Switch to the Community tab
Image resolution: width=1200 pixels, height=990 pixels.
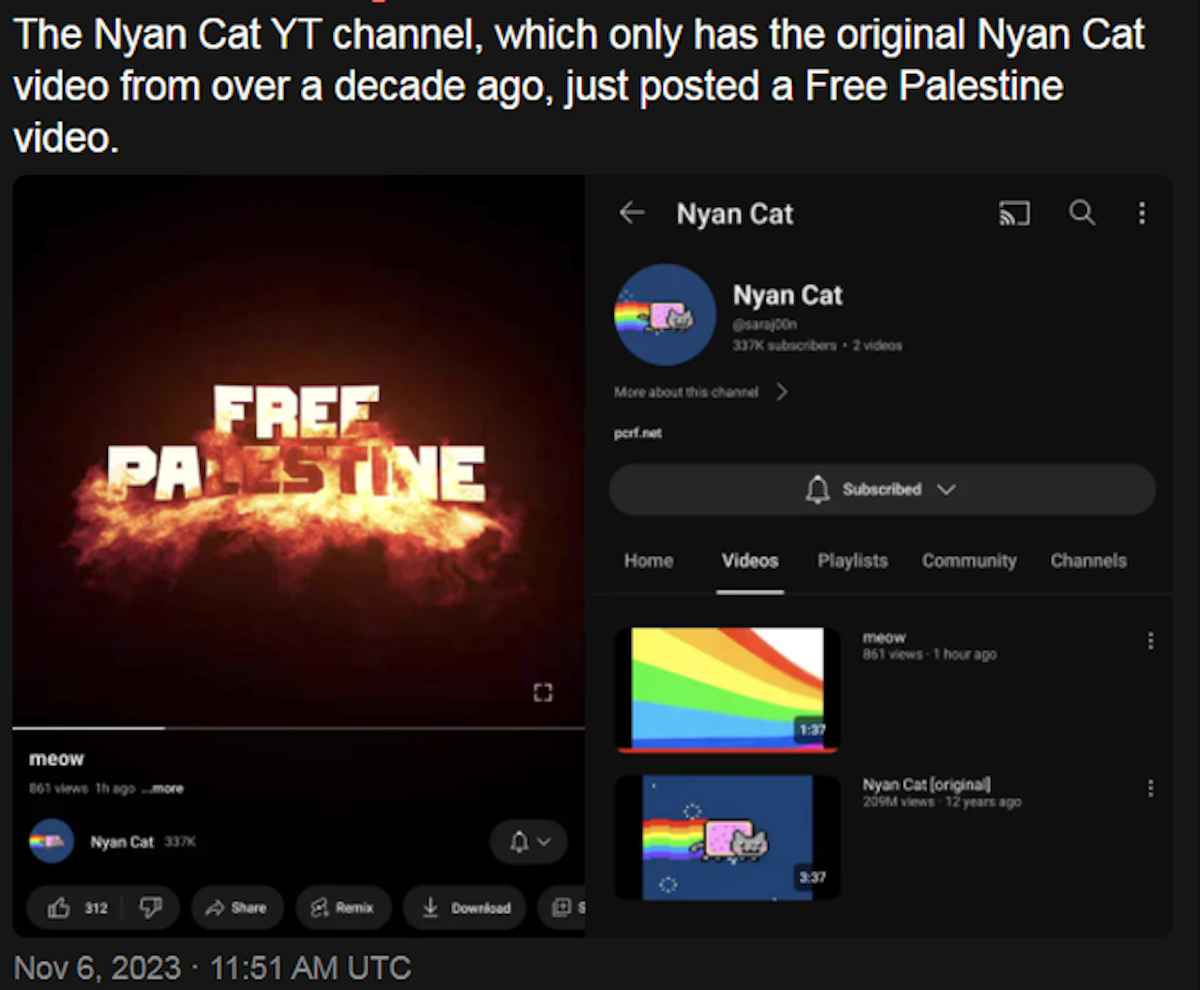click(x=968, y=561)
